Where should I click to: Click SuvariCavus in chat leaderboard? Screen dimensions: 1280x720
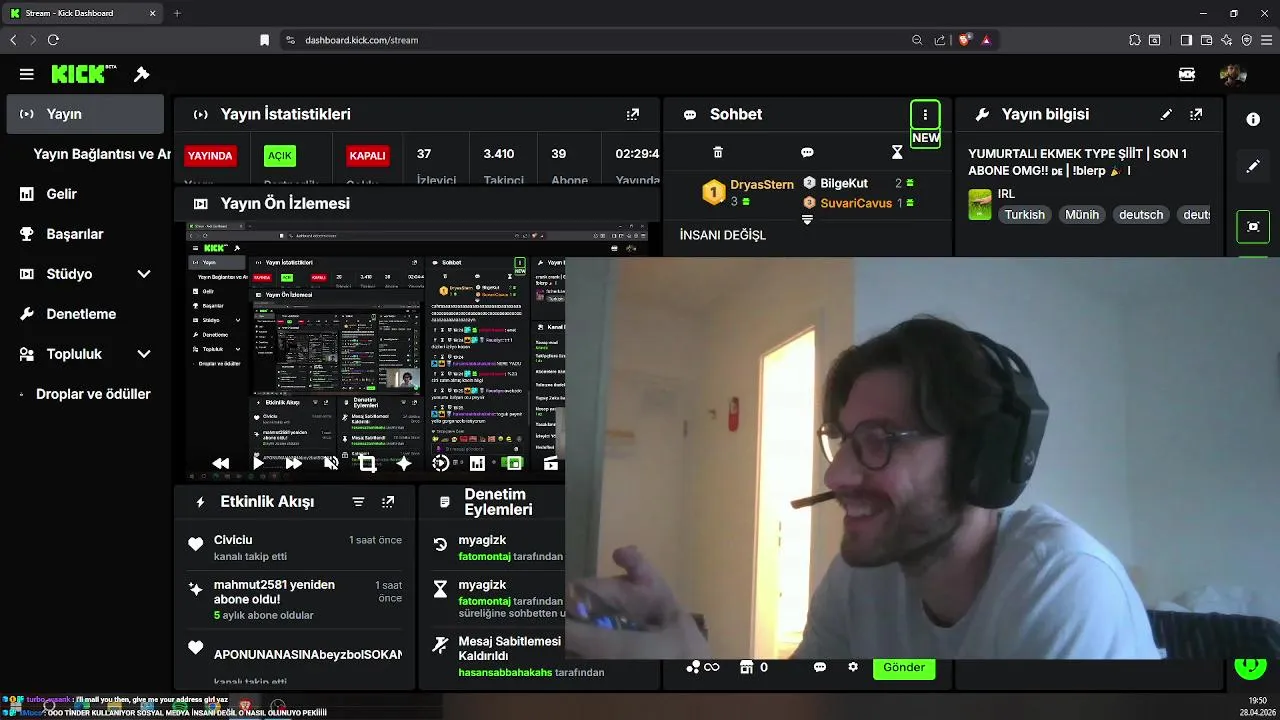point(856,203)
